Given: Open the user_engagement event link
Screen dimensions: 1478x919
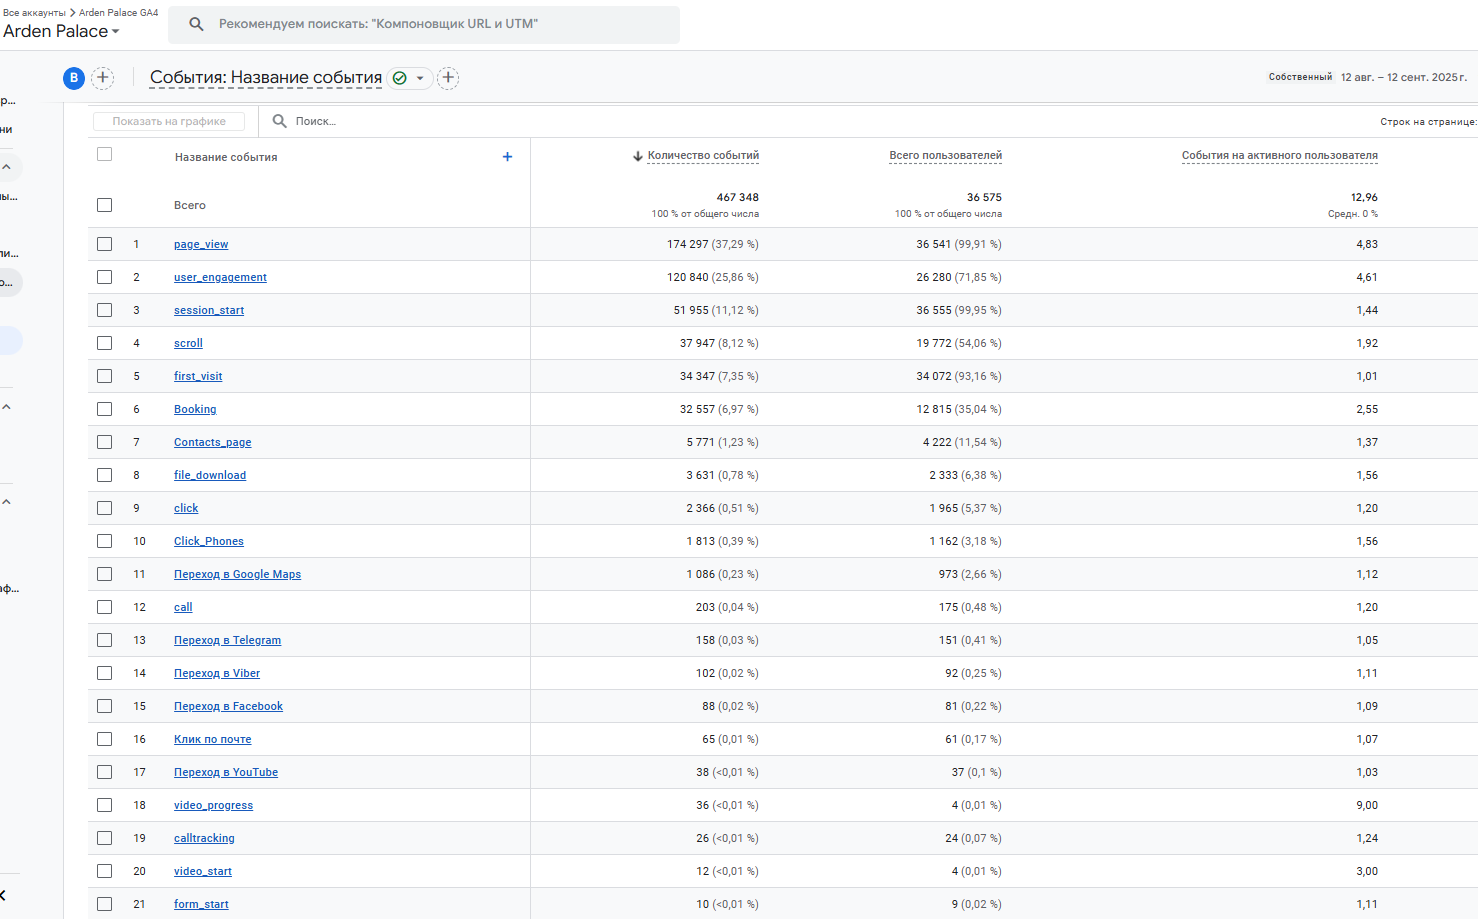Looking at the screenshot, I should click(x=220, y=277).
